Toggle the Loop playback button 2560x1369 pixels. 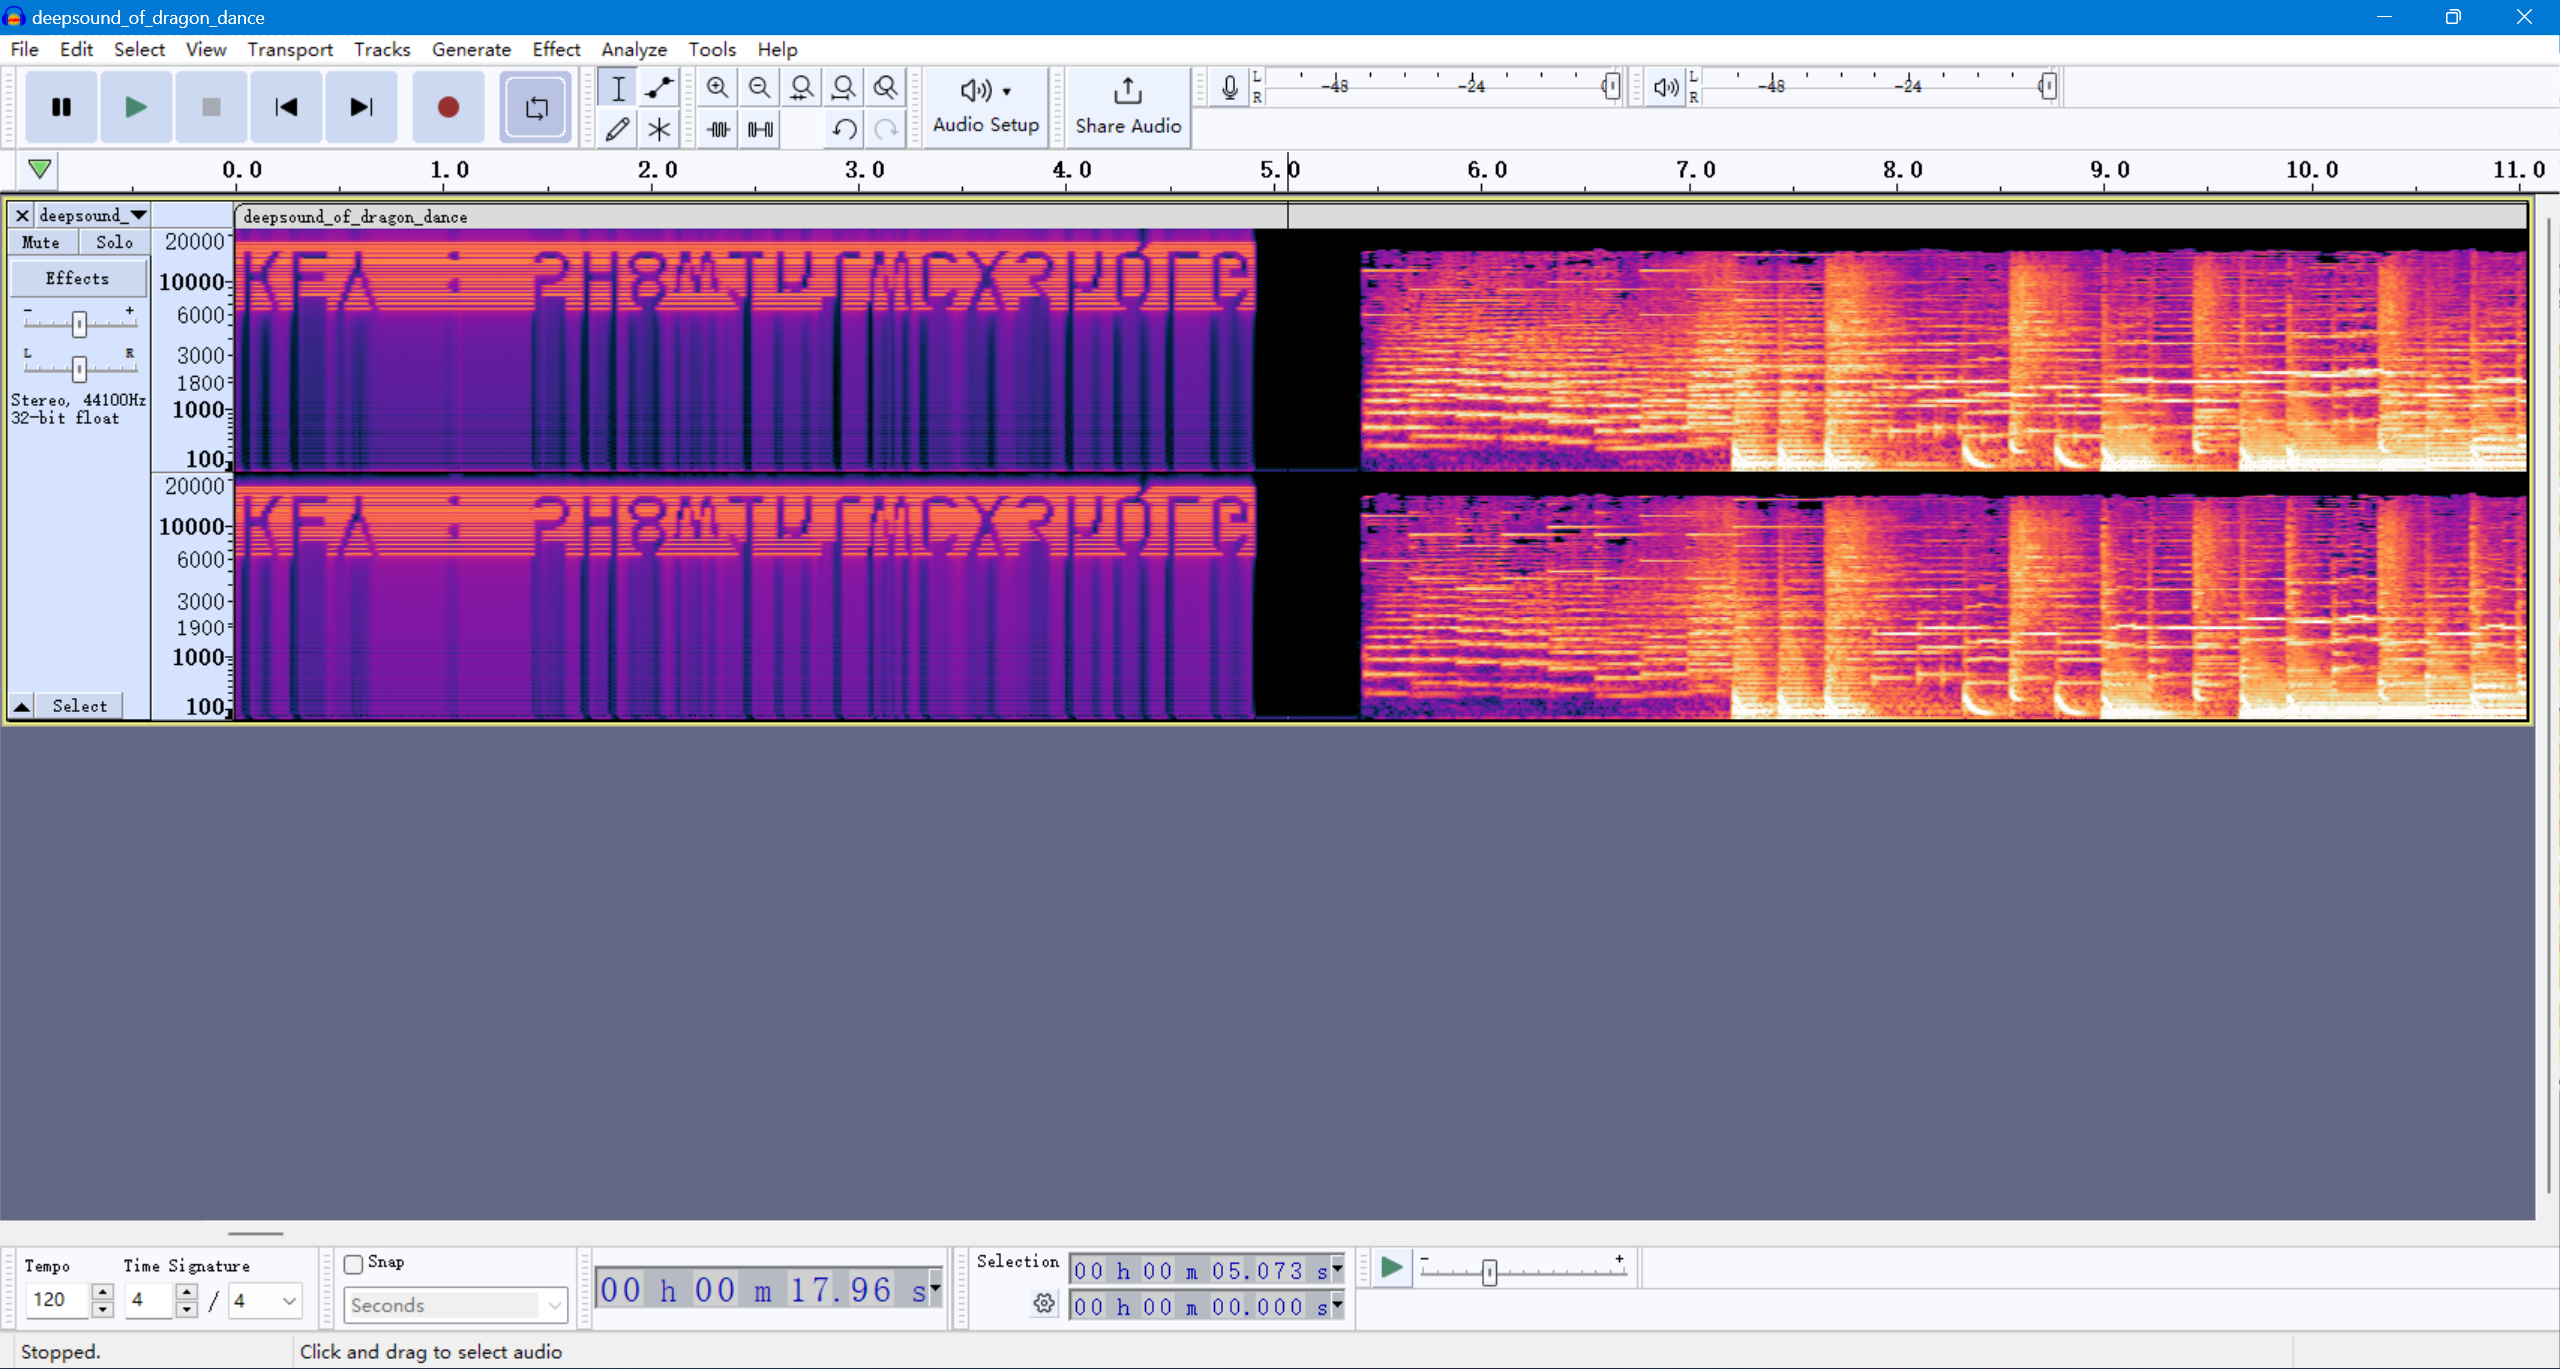[536, 107]
